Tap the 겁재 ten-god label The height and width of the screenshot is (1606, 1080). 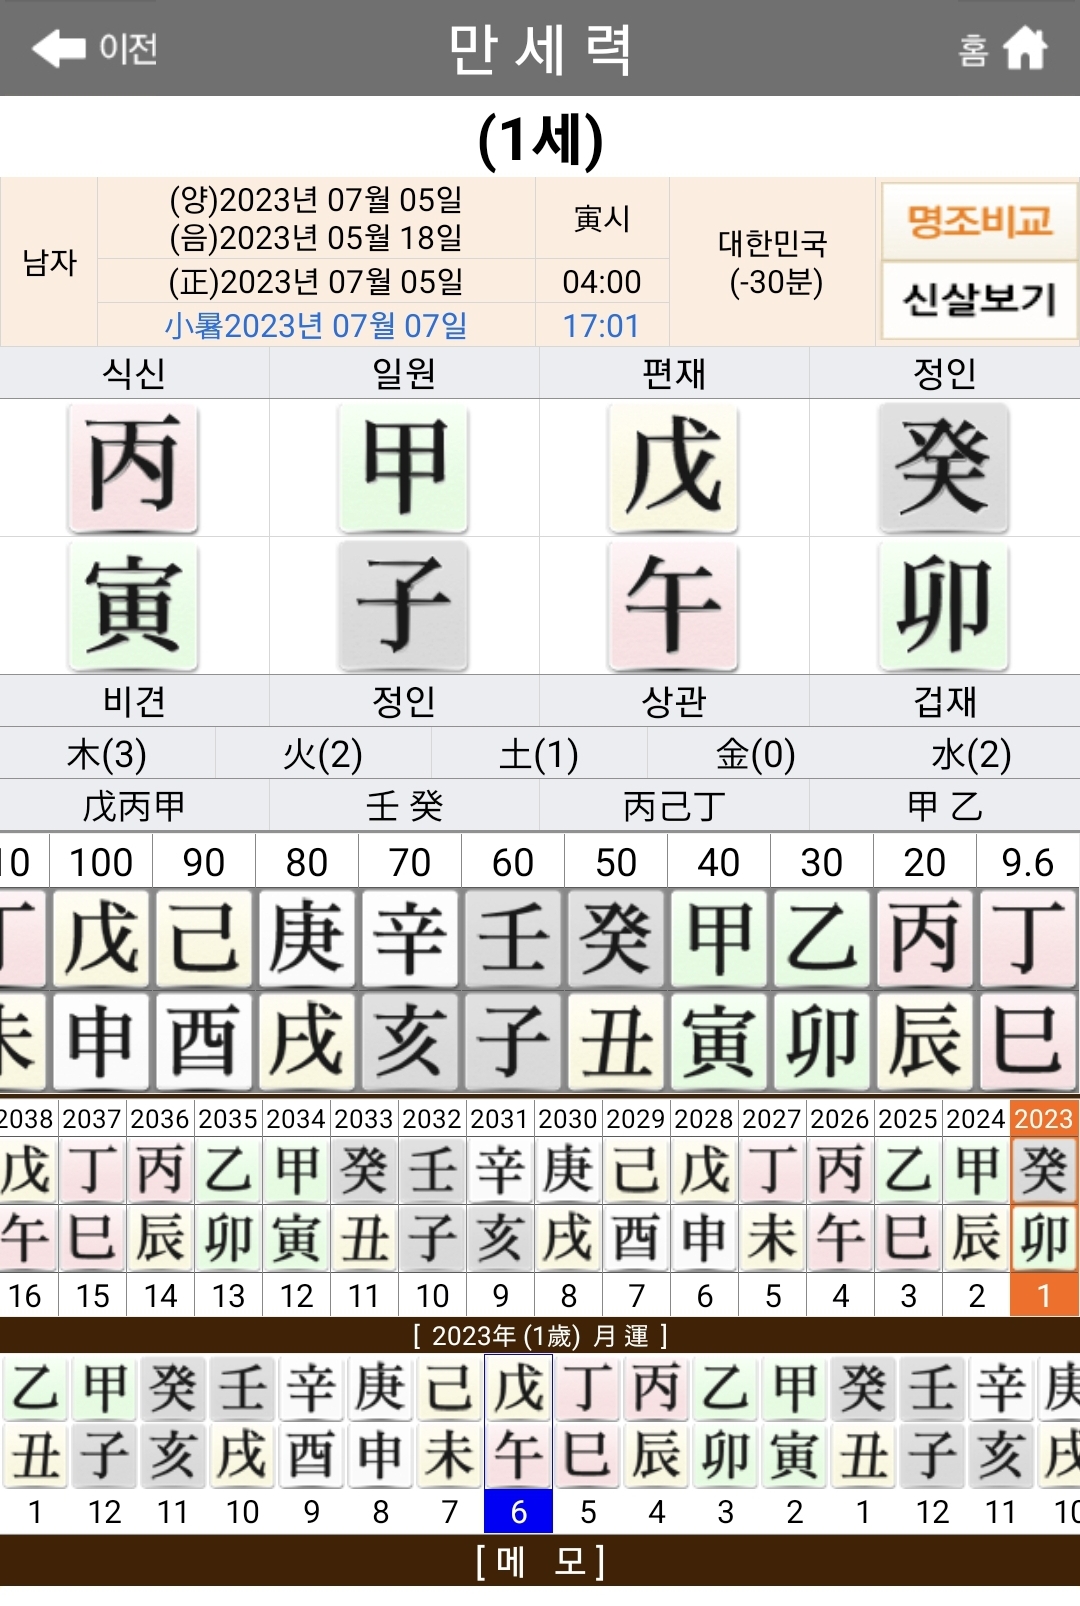(945, 701)
